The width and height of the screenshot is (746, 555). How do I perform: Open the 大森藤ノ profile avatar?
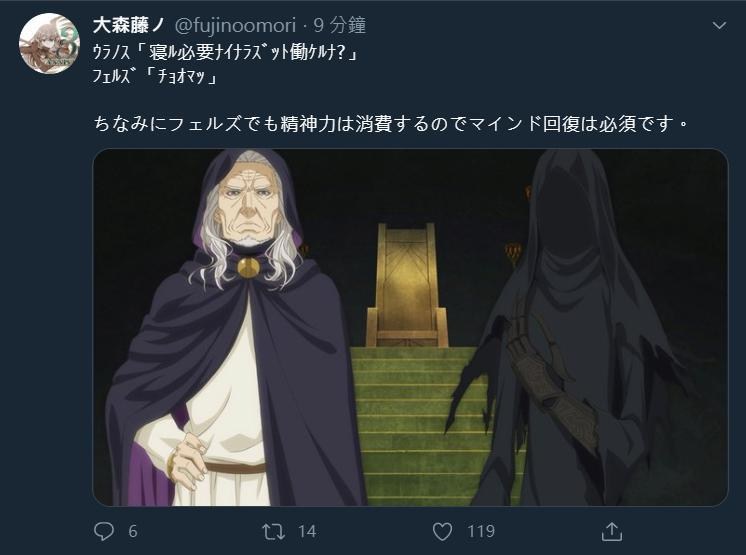(49, 43)
